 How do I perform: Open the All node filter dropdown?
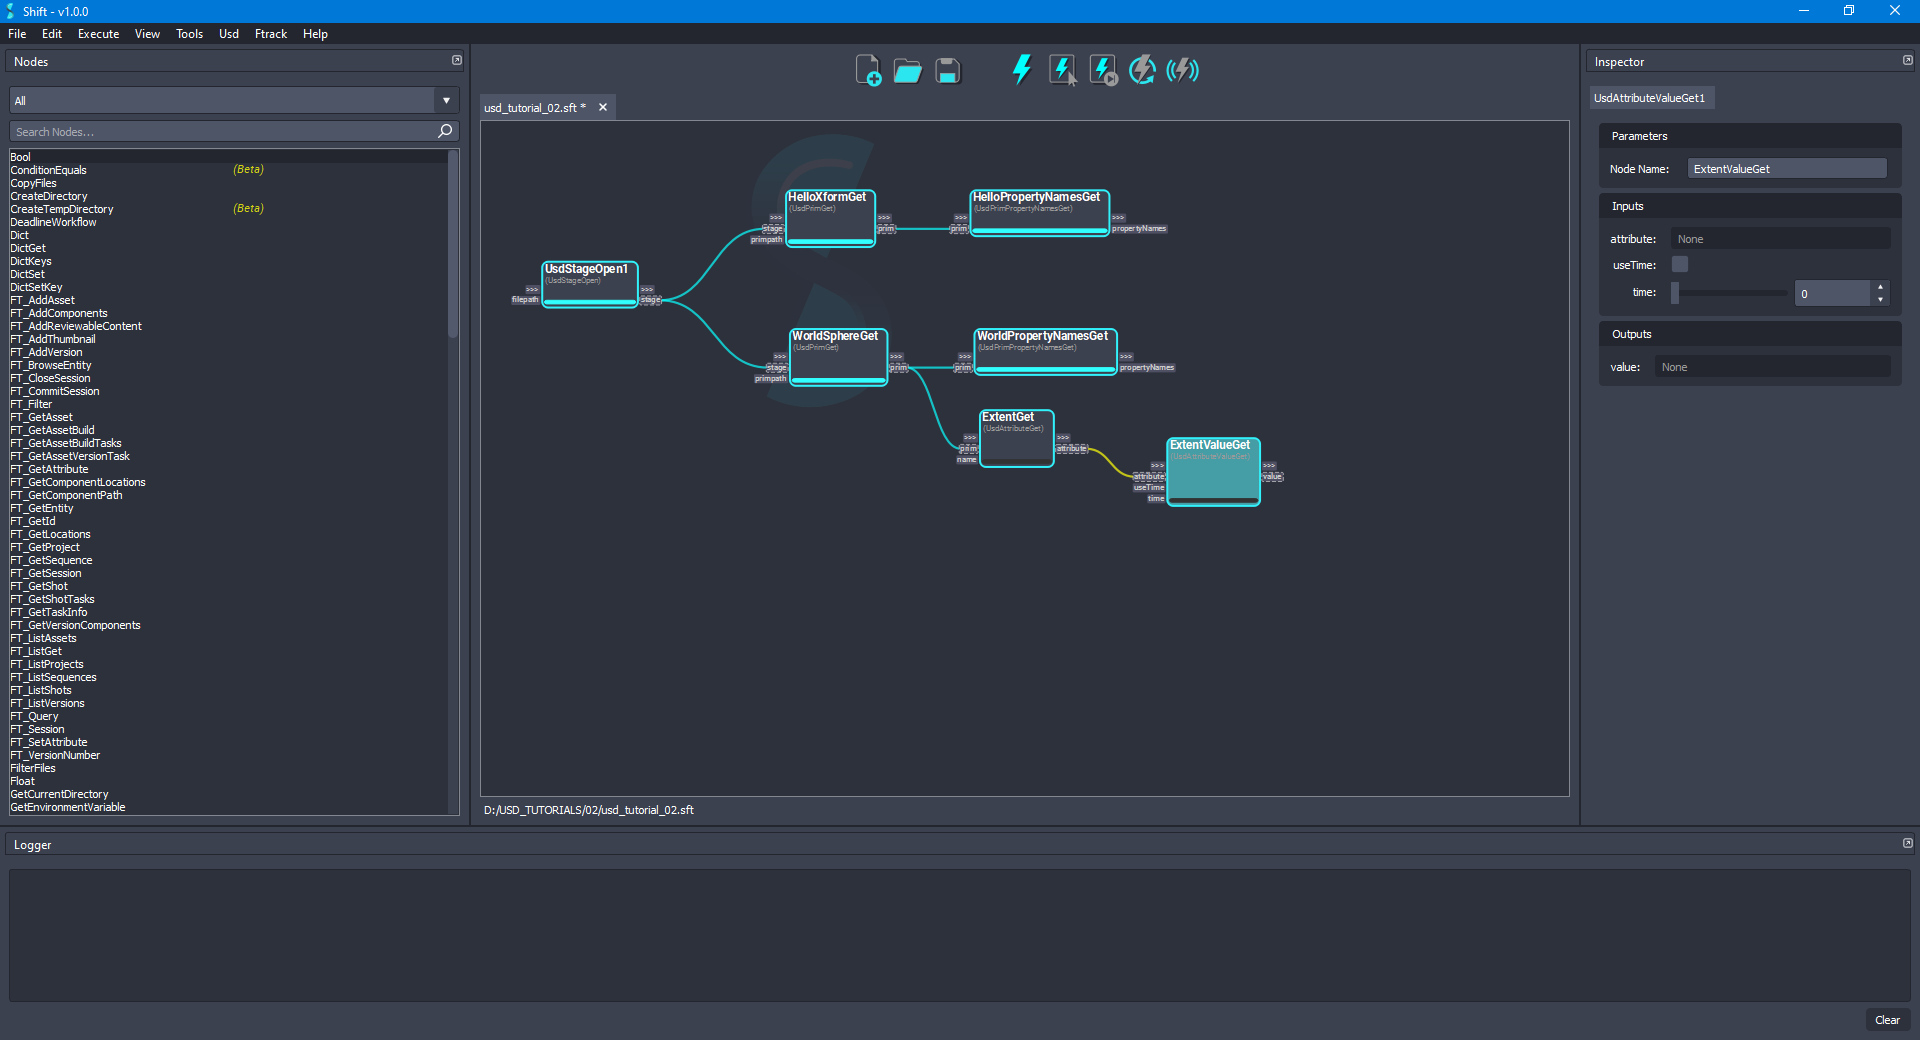445,100
